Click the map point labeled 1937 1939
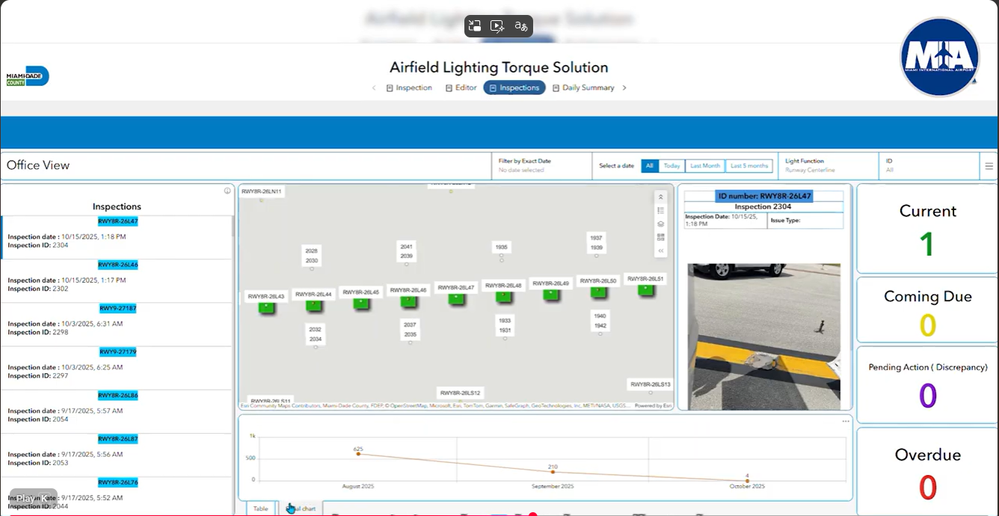Image resolution: width=999 pixels, height=516 pixels. (x=596, y=255)
